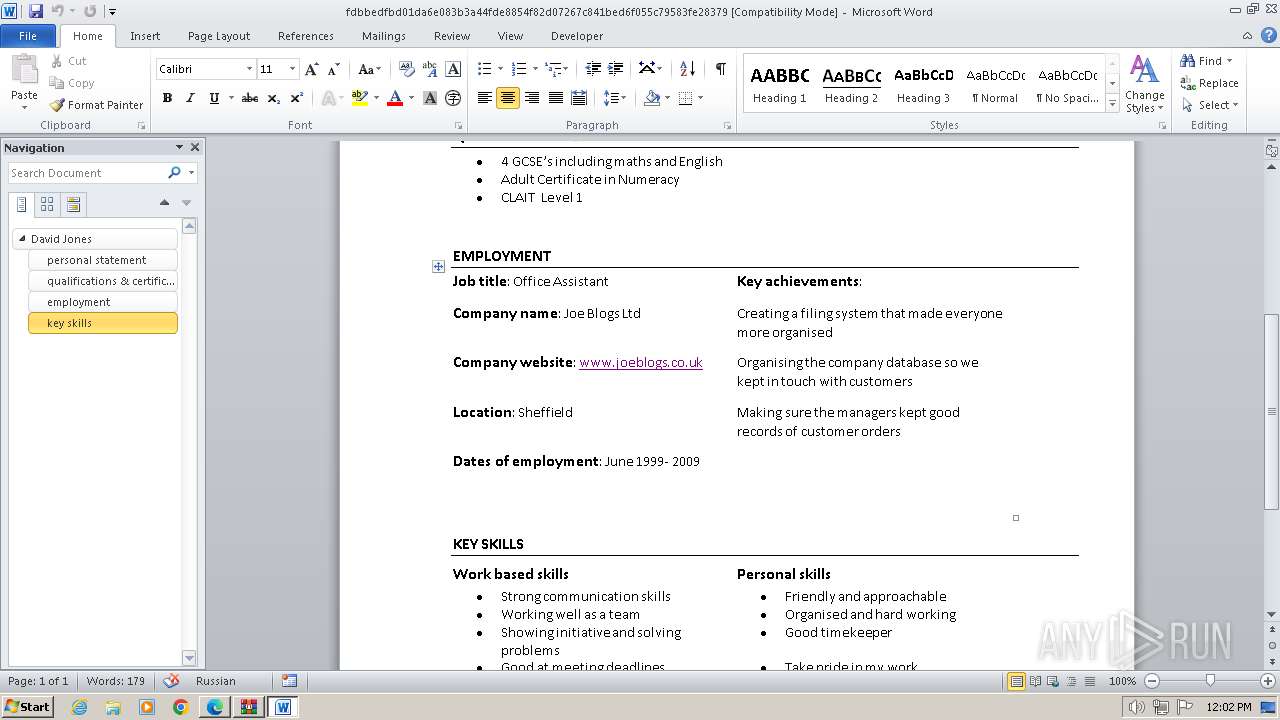Click www.joeblogs.co.uk hyperlink
Viewport: 1280px width, 720px height.
tap(641, 362)
